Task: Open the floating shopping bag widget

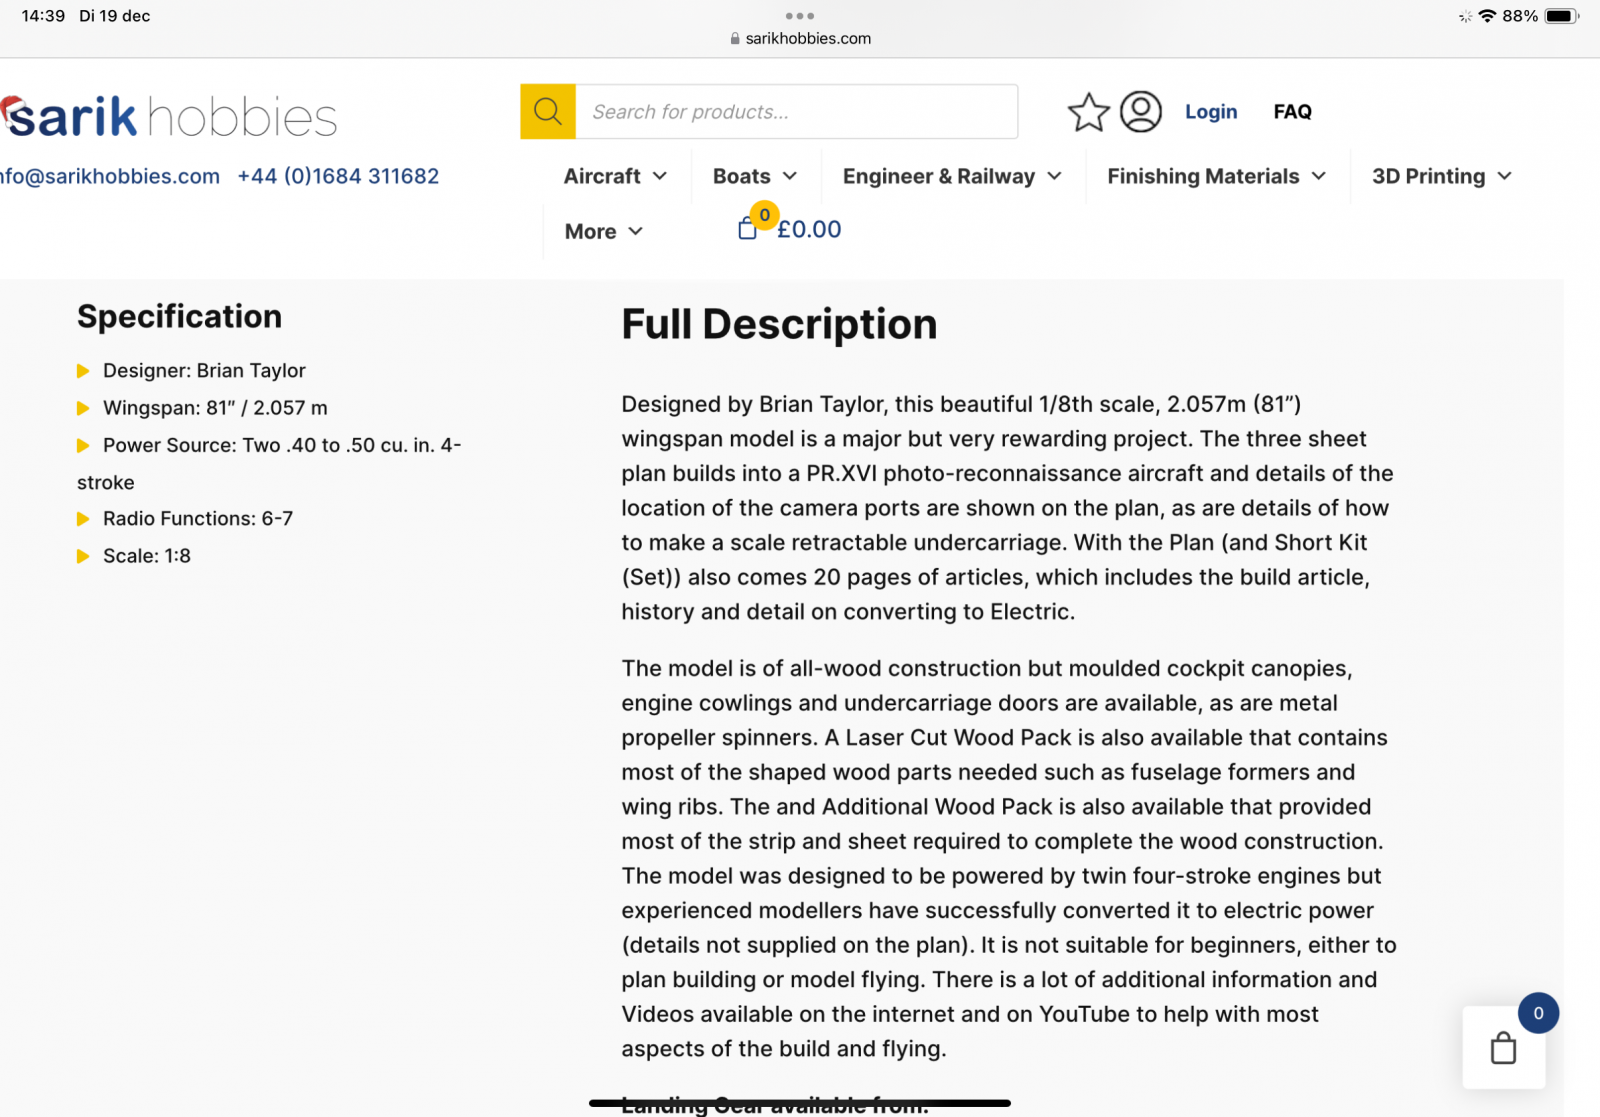Action: [1503, 1047]
